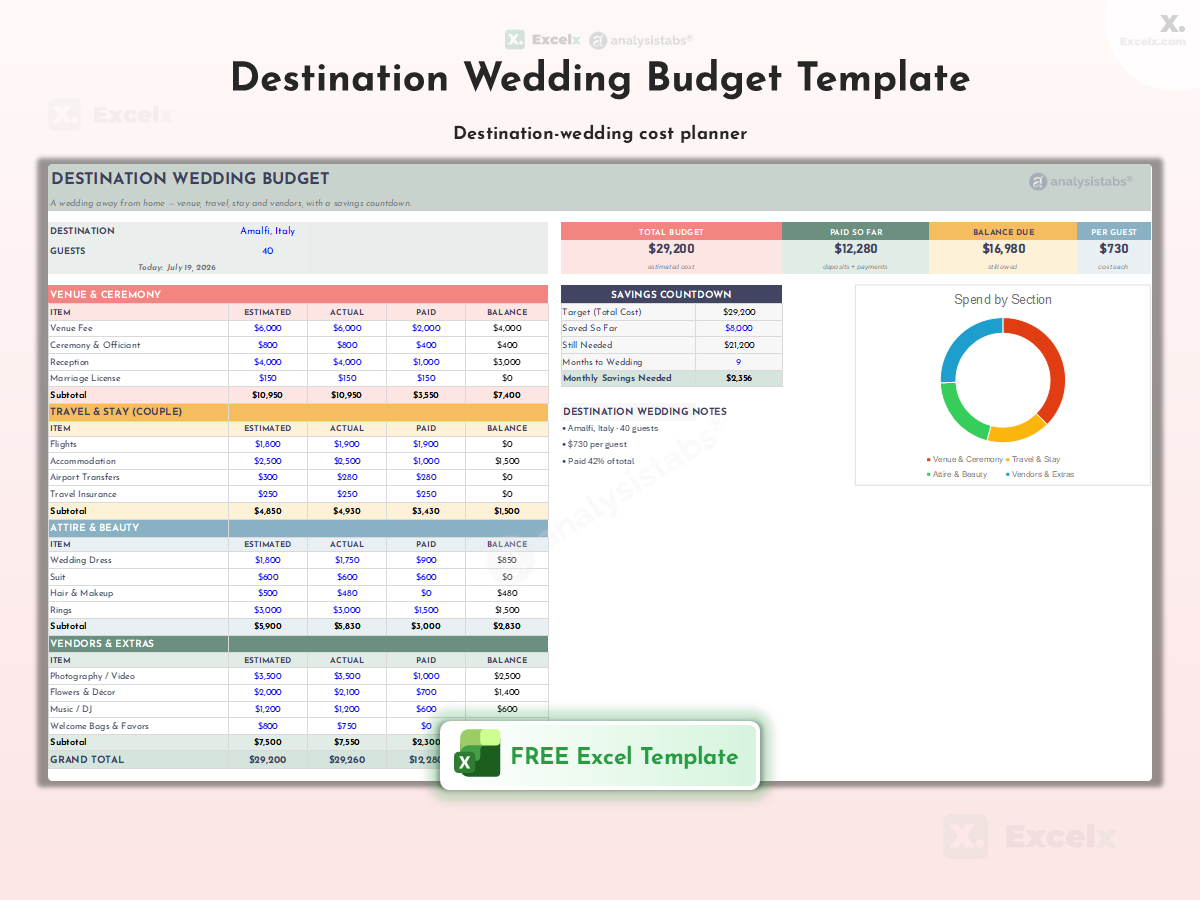The height and width of the screenshot is (900, 1200).
Task: Select the Venue Fee estimated $6,000 cell
Action: (267, 328)
